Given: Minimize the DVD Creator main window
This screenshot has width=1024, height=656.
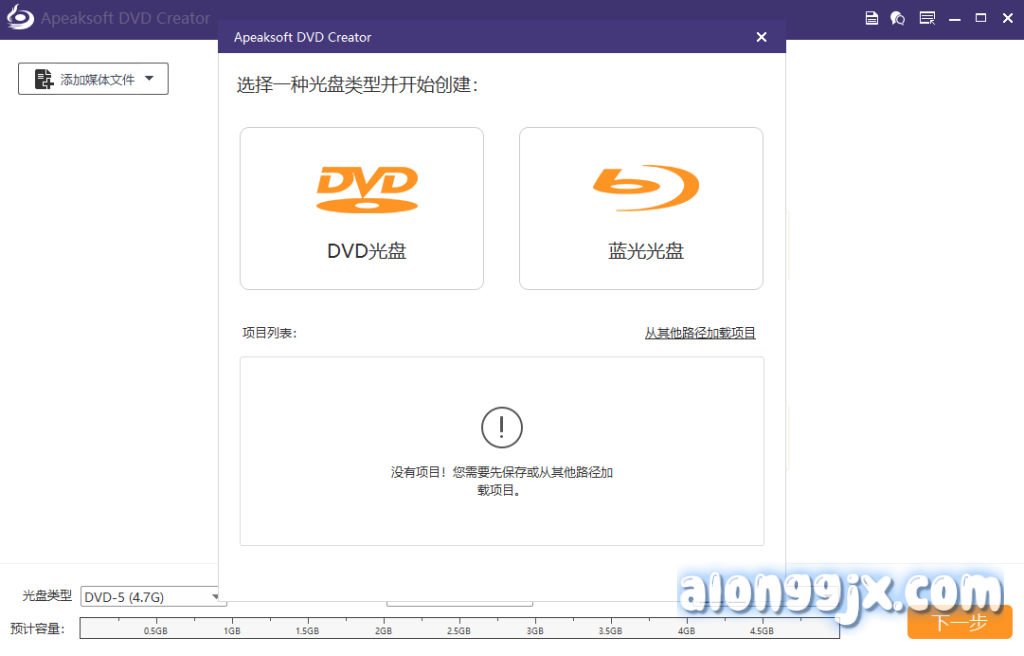Looking at the screenshot, I should [956, 18].
